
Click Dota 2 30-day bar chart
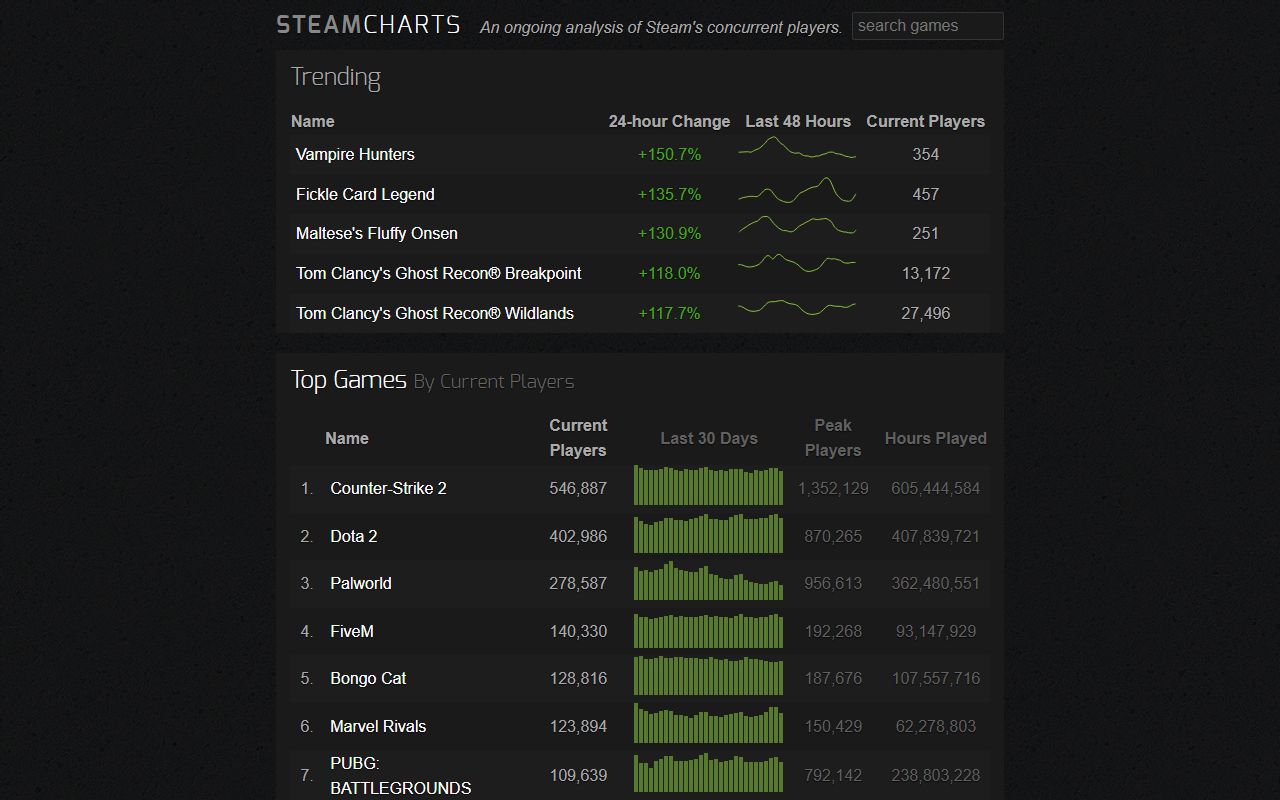click(709, 533)
